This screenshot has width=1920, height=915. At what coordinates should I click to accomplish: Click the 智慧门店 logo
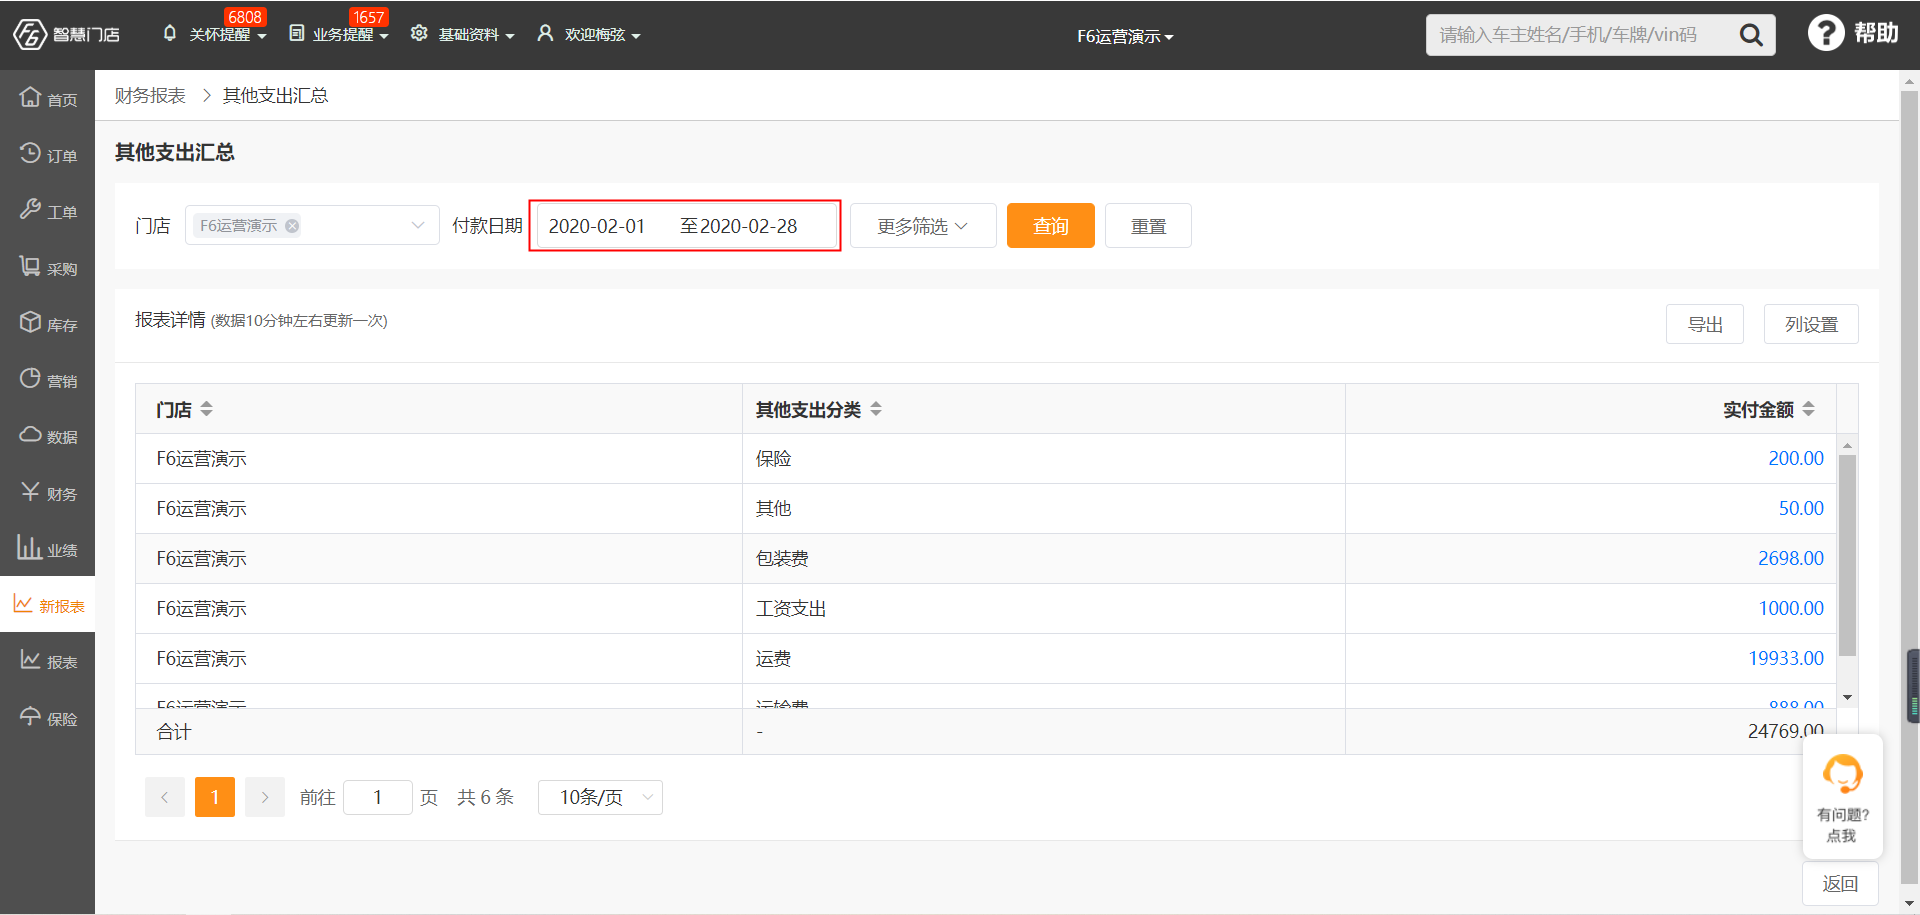point(66,35)
